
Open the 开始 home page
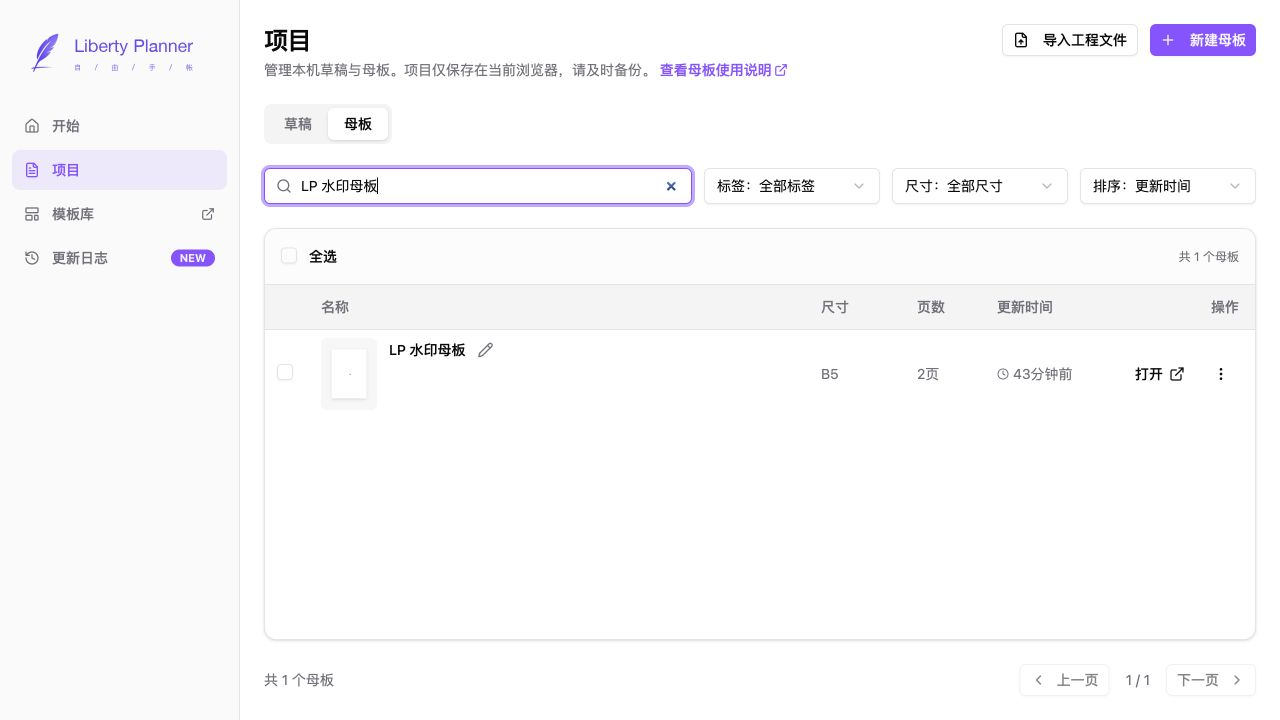(x=119, y=126)
